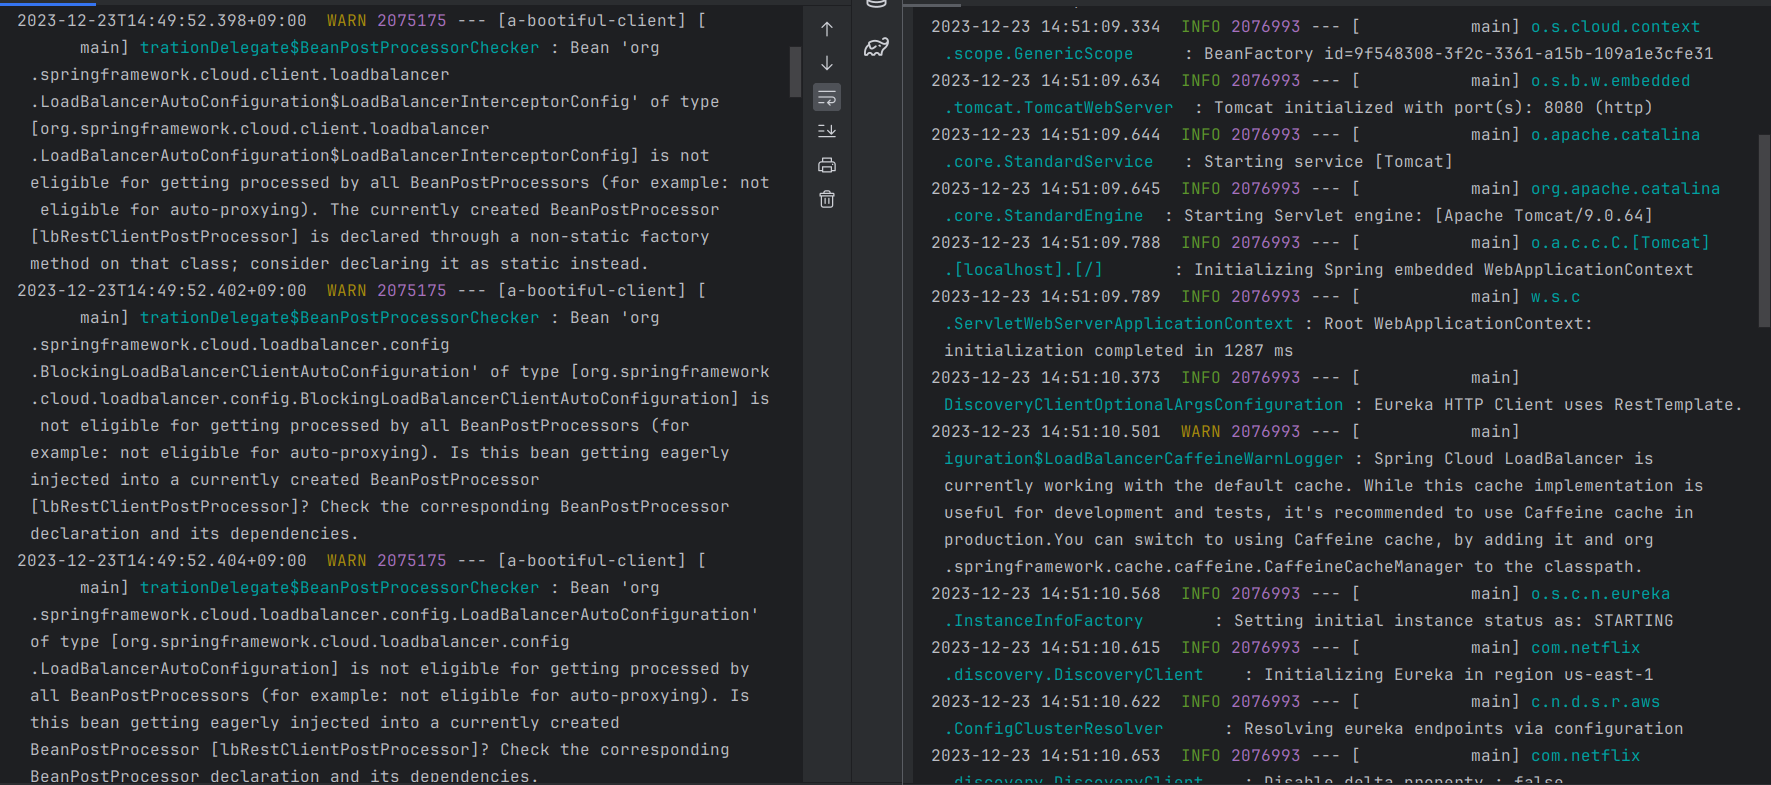Click the Up the Stack Trace arrow
1771x785 pixels.
[x=827, y=29]
